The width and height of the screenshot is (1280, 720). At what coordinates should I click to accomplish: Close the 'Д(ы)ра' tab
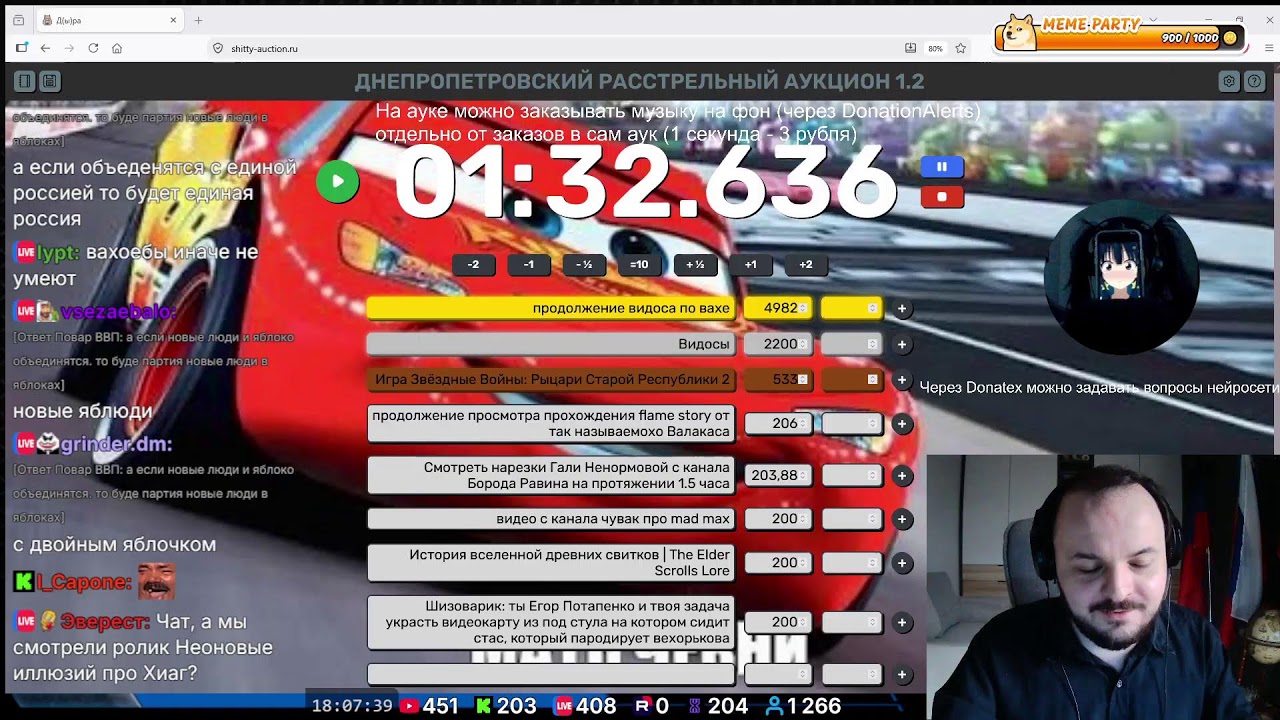coord(173,20)
